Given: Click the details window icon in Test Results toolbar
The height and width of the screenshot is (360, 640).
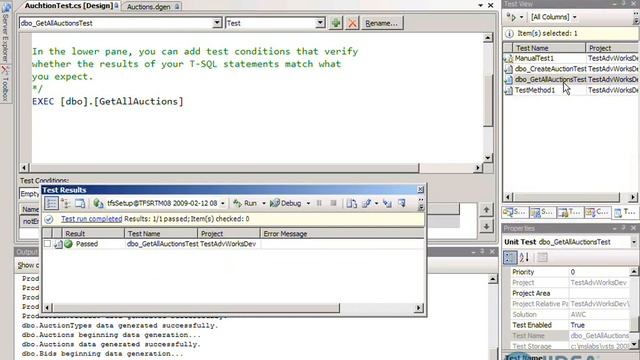Looking at the screenshot, I should point(80,203).
